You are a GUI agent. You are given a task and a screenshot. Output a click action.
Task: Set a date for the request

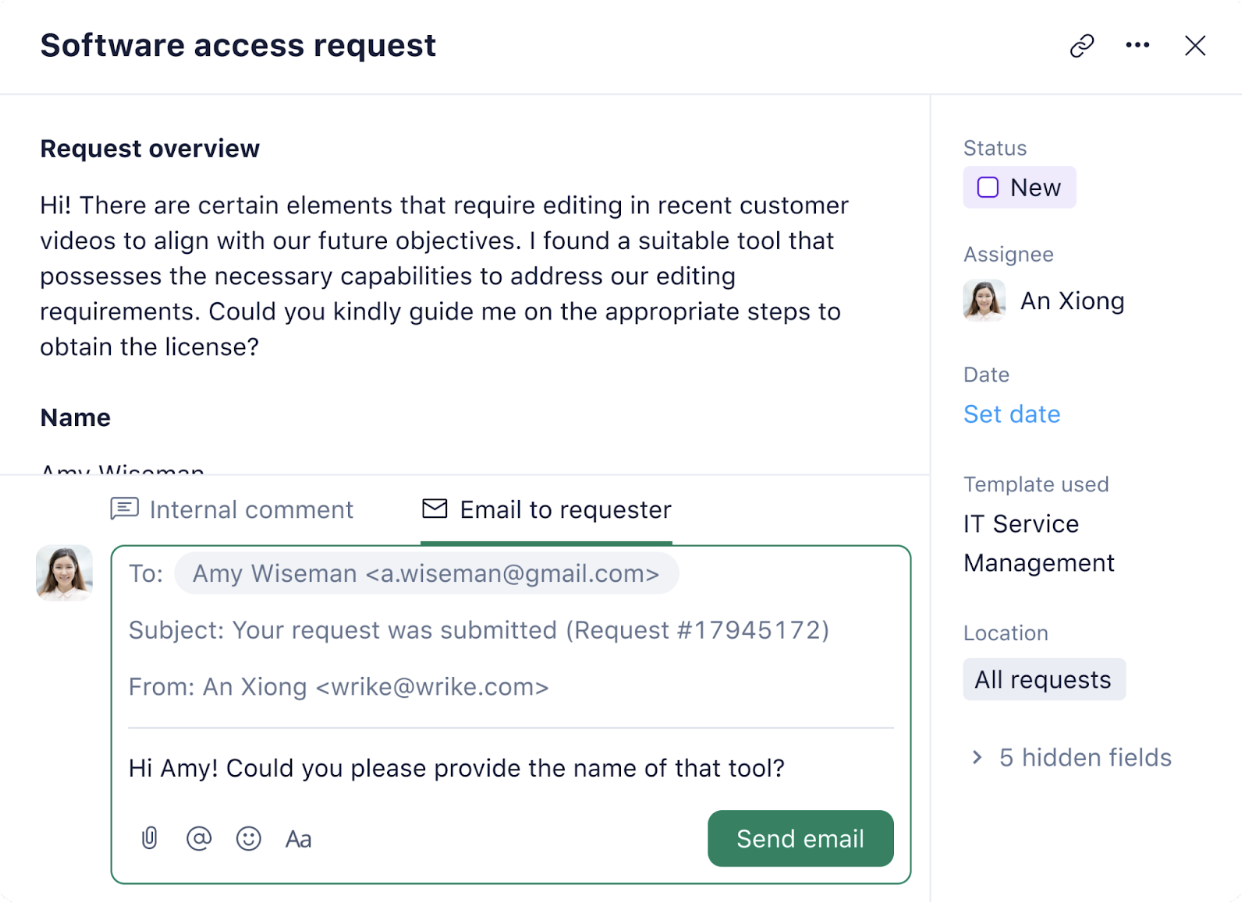click(x=1012, y=414)
